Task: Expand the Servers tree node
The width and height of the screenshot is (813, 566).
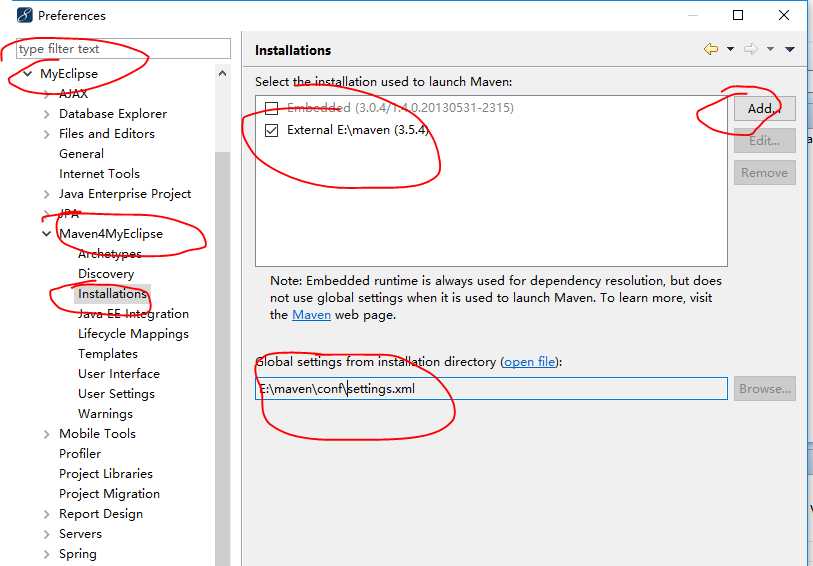Action: pos(47,534)
